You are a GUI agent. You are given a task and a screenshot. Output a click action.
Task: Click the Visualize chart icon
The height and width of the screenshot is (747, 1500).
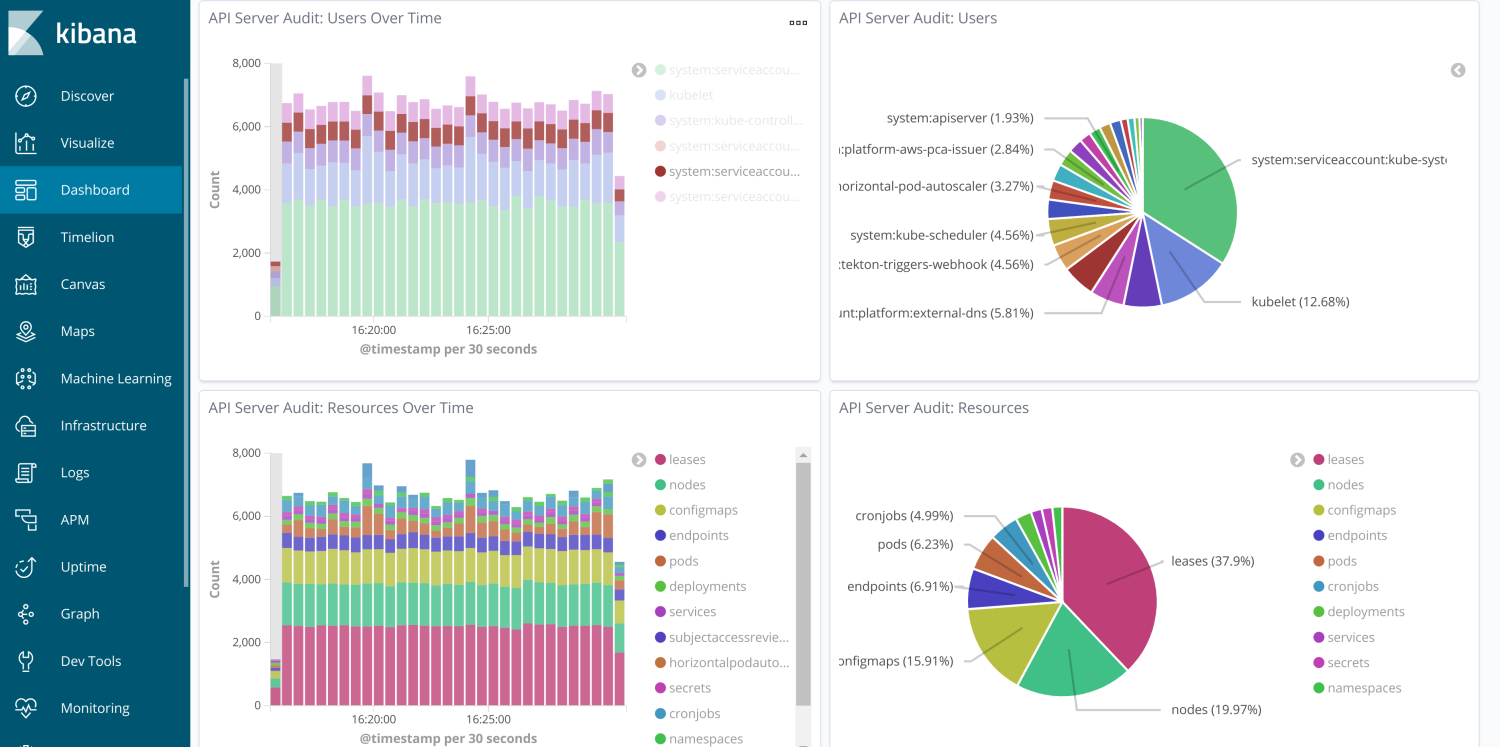[26, 143]
